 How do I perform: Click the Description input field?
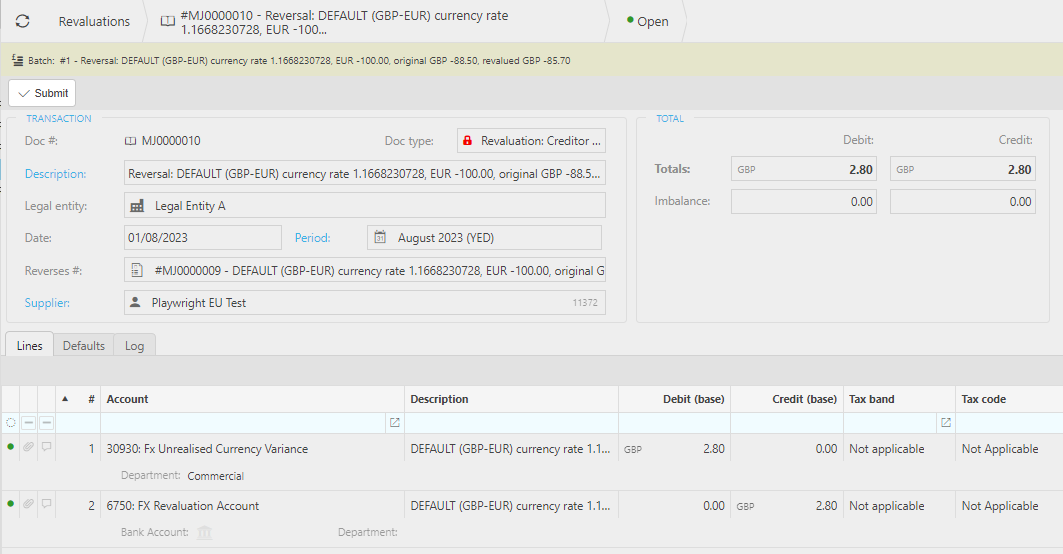[x=365, y=173]
